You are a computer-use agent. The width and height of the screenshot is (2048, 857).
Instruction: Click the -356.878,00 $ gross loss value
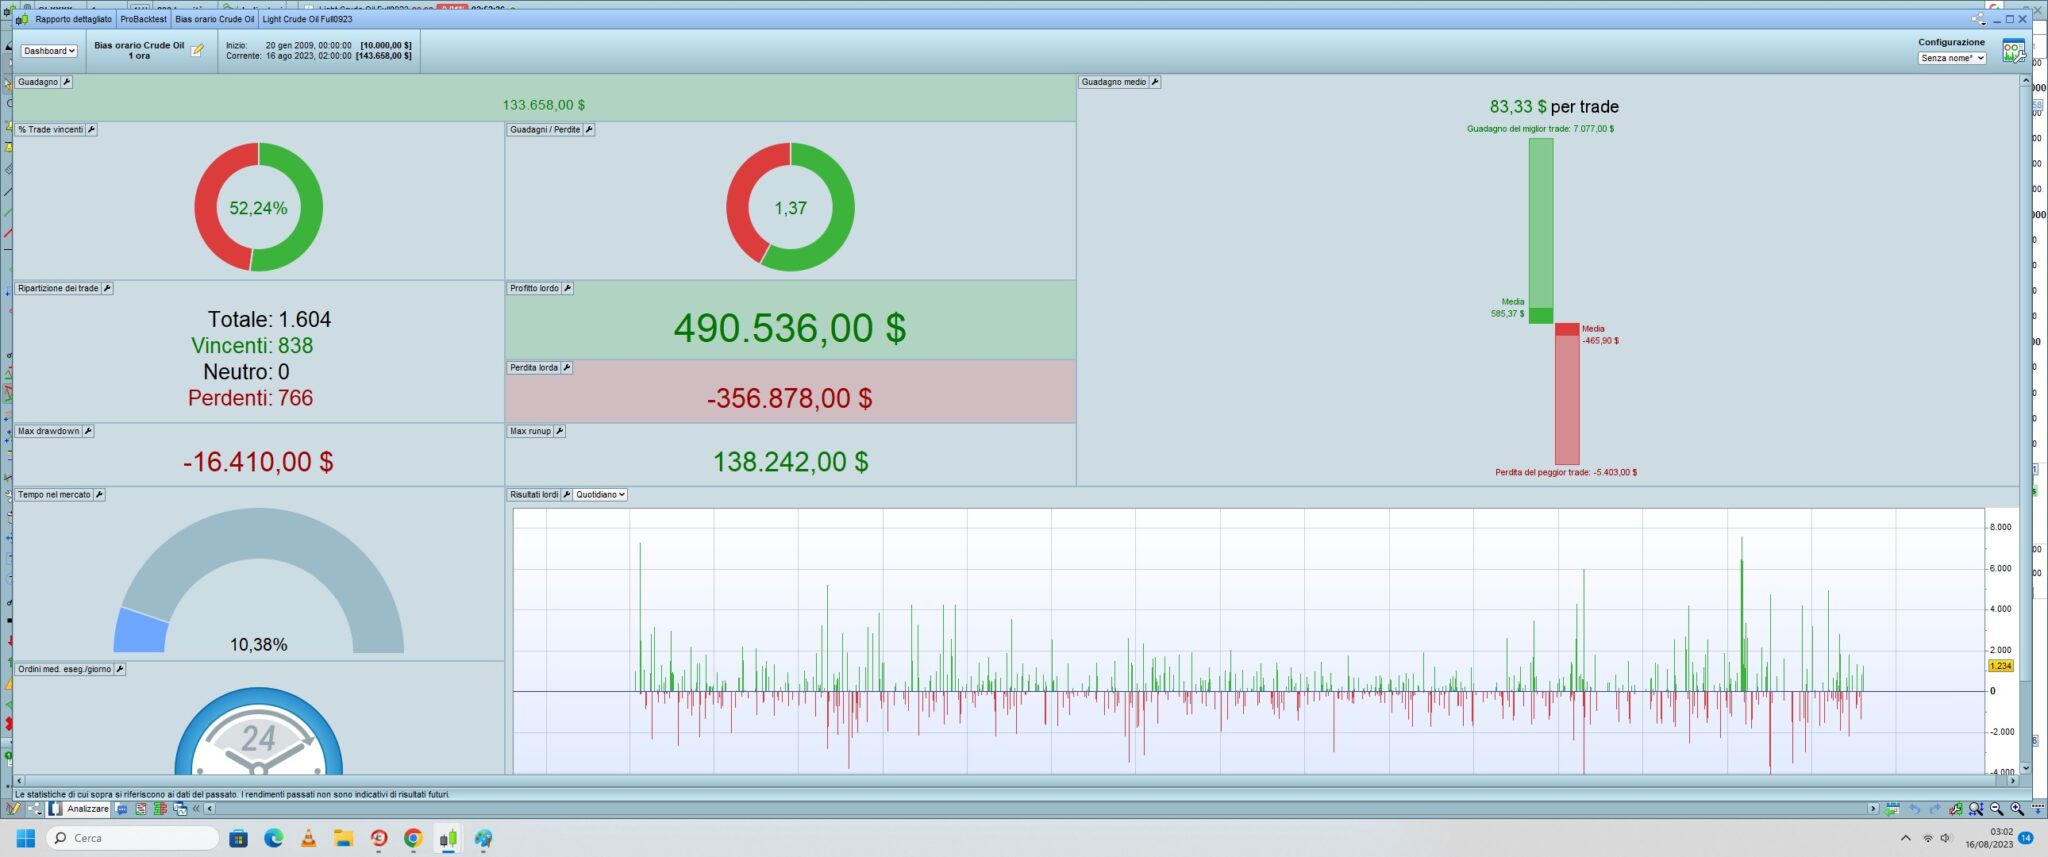pyautogui.click(x=790, y=398)
